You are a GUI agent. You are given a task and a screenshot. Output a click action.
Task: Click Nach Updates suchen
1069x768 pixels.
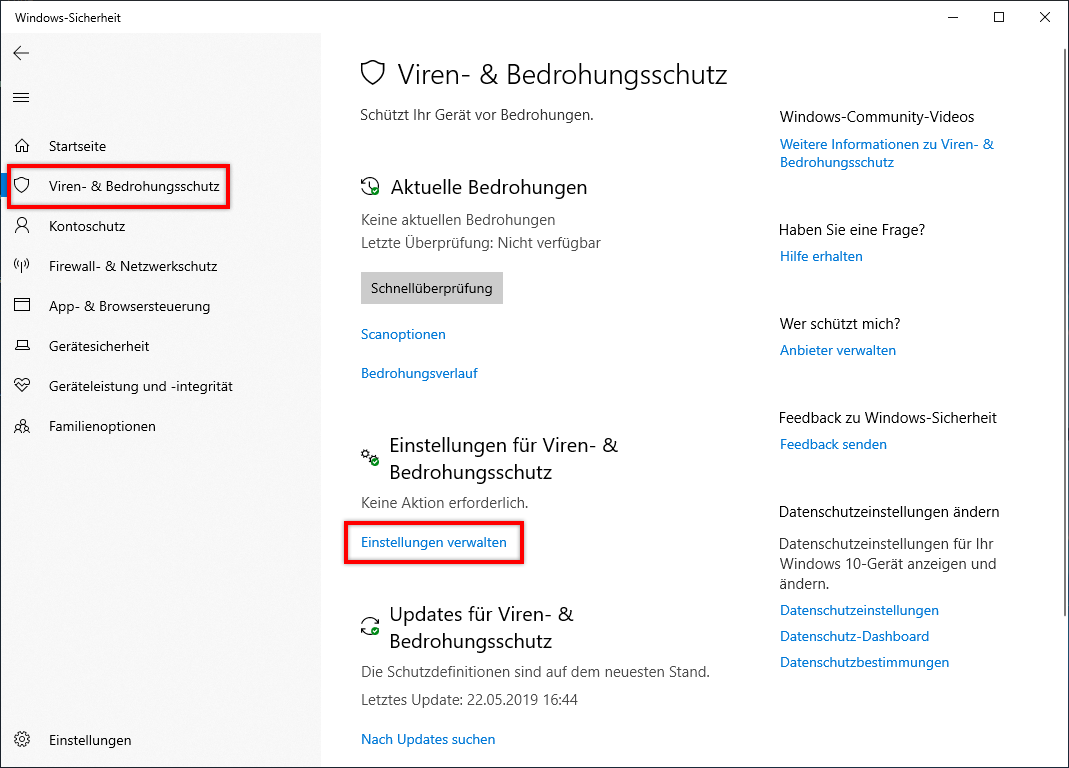click(x=428, y=739)
